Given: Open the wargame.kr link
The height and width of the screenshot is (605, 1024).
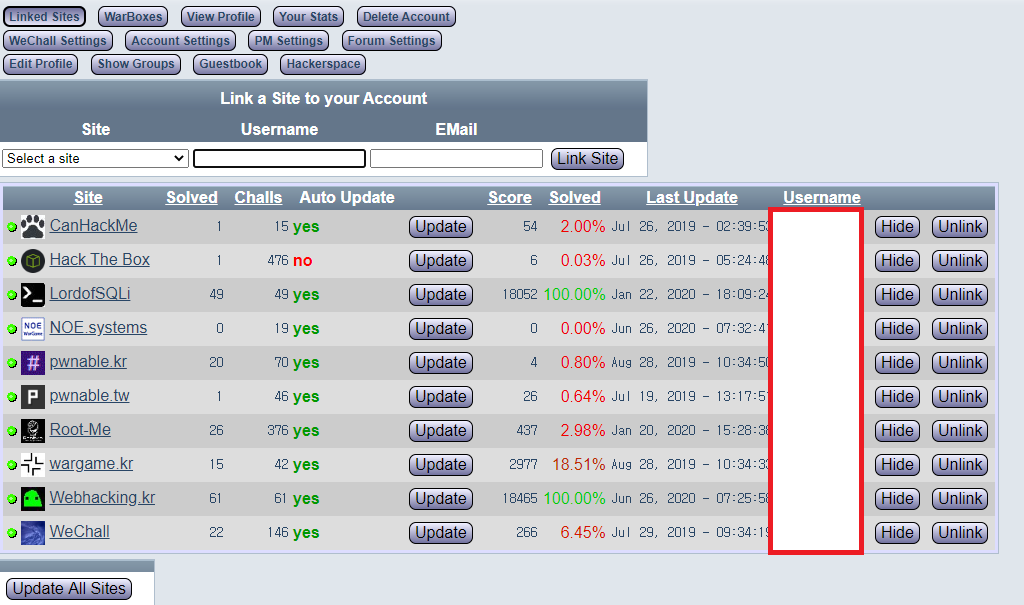Looking at the screenshot, I should coord(91,463).
